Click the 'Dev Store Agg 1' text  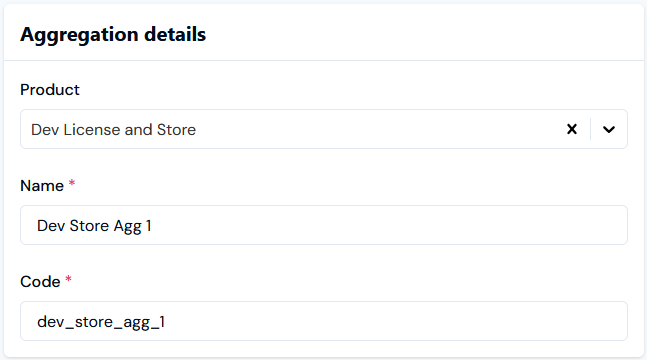[94, 226]
